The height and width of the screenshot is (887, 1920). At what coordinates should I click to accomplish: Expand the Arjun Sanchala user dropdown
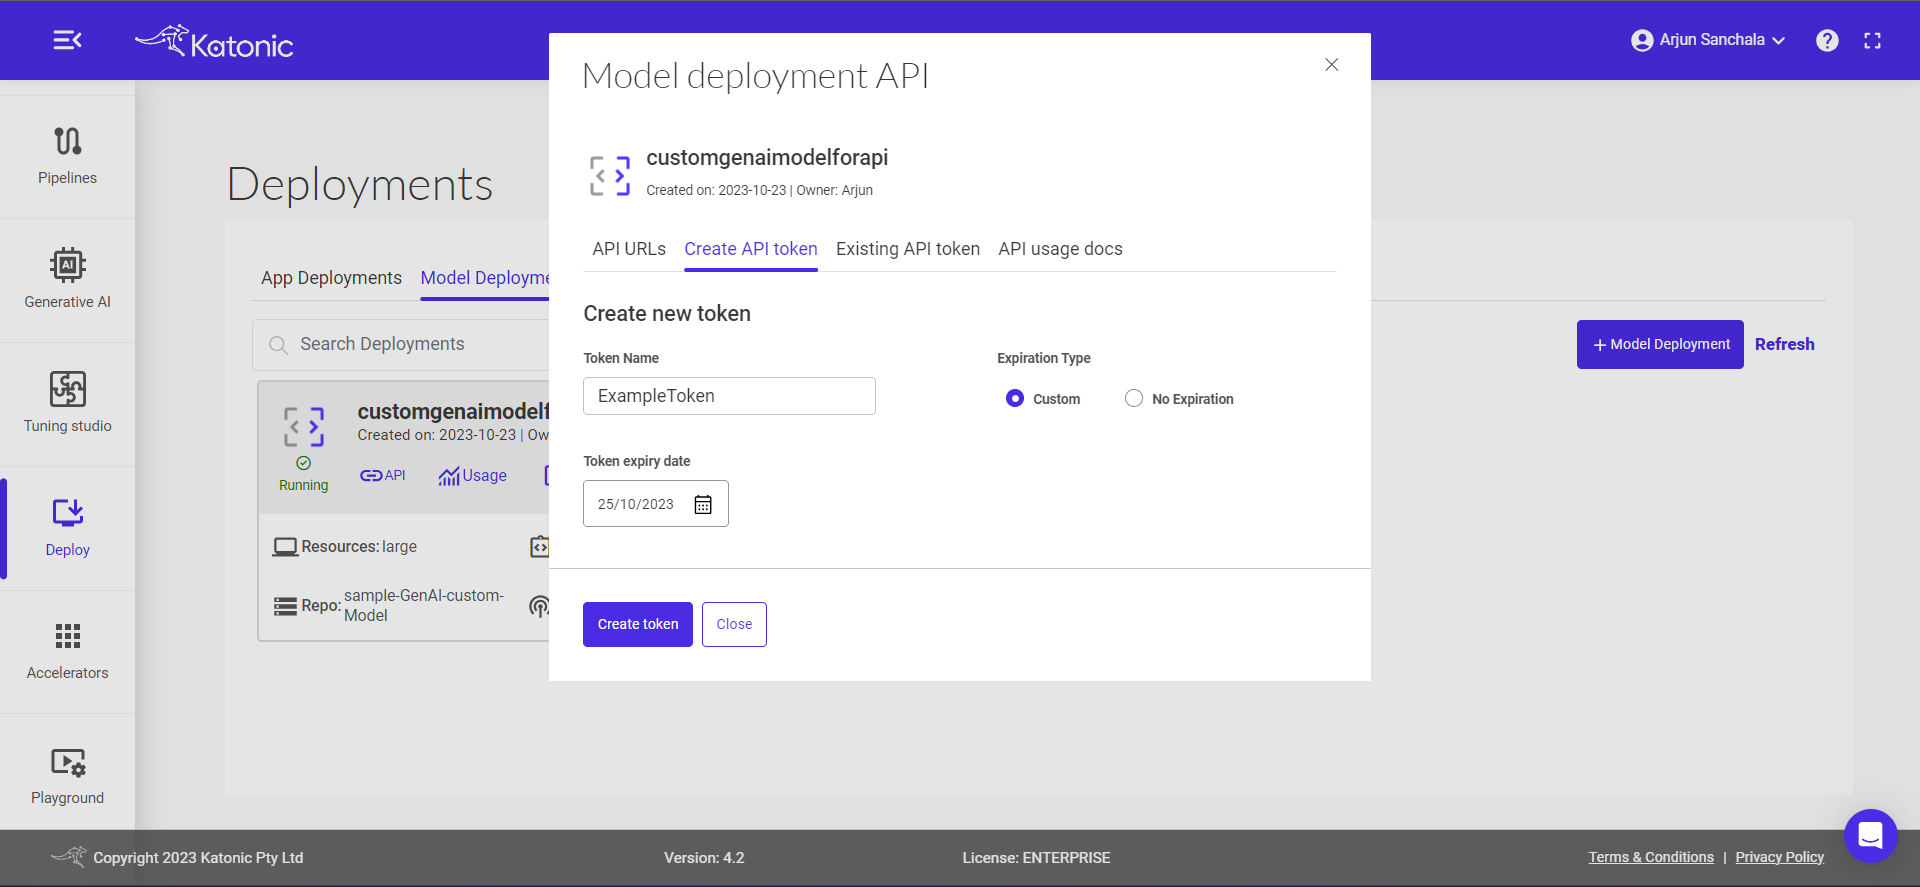(x=1709, y=40)
